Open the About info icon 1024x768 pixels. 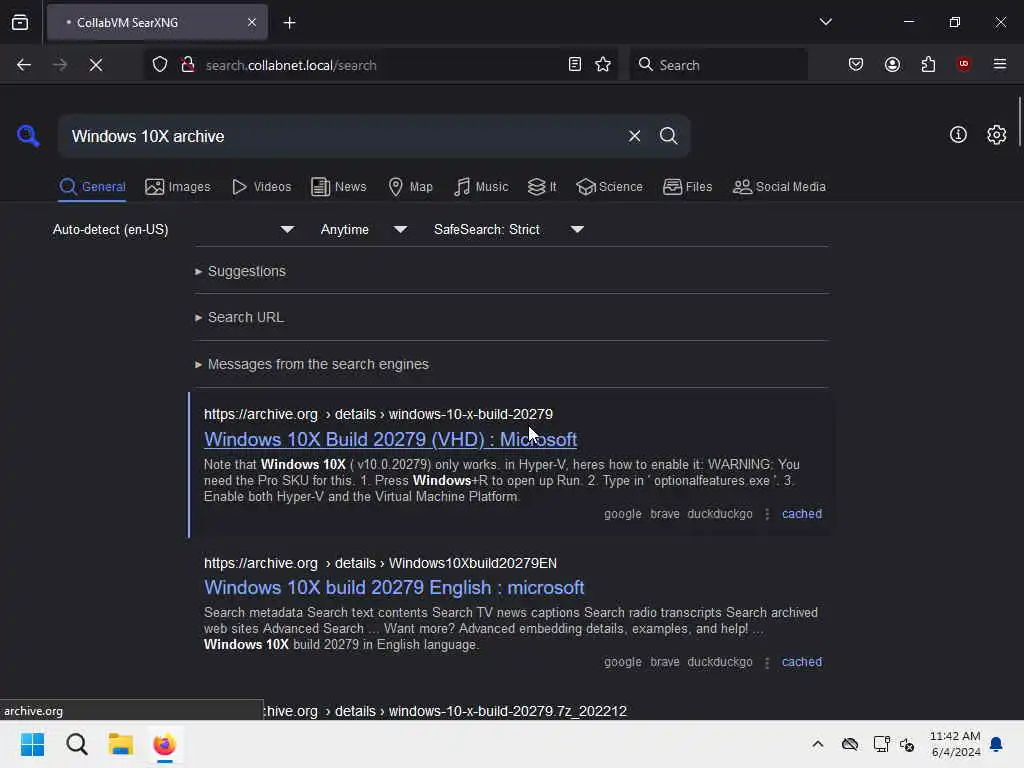coord(958,135)
